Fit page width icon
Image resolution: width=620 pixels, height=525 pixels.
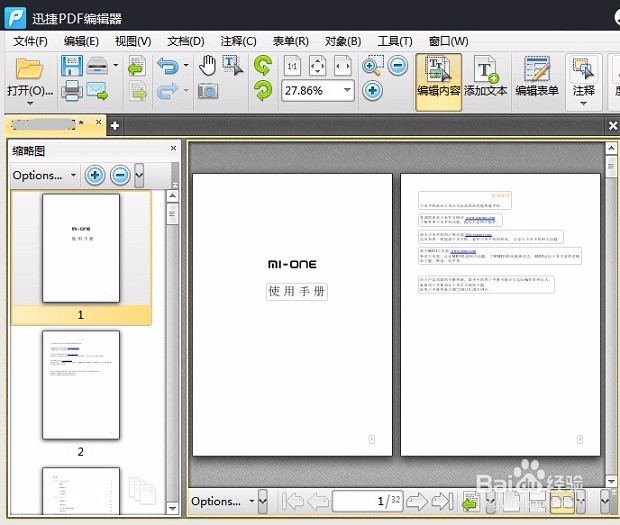(x=343, y=66)
